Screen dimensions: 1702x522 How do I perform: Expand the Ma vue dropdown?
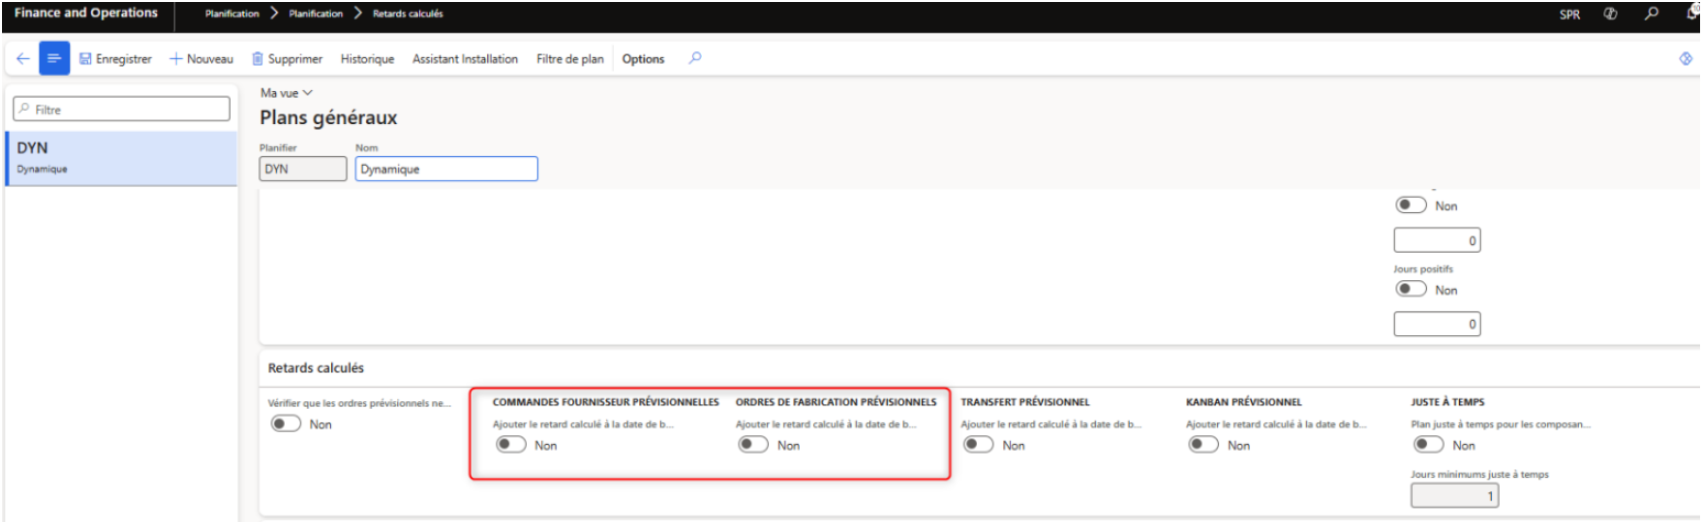coord(286,93)
